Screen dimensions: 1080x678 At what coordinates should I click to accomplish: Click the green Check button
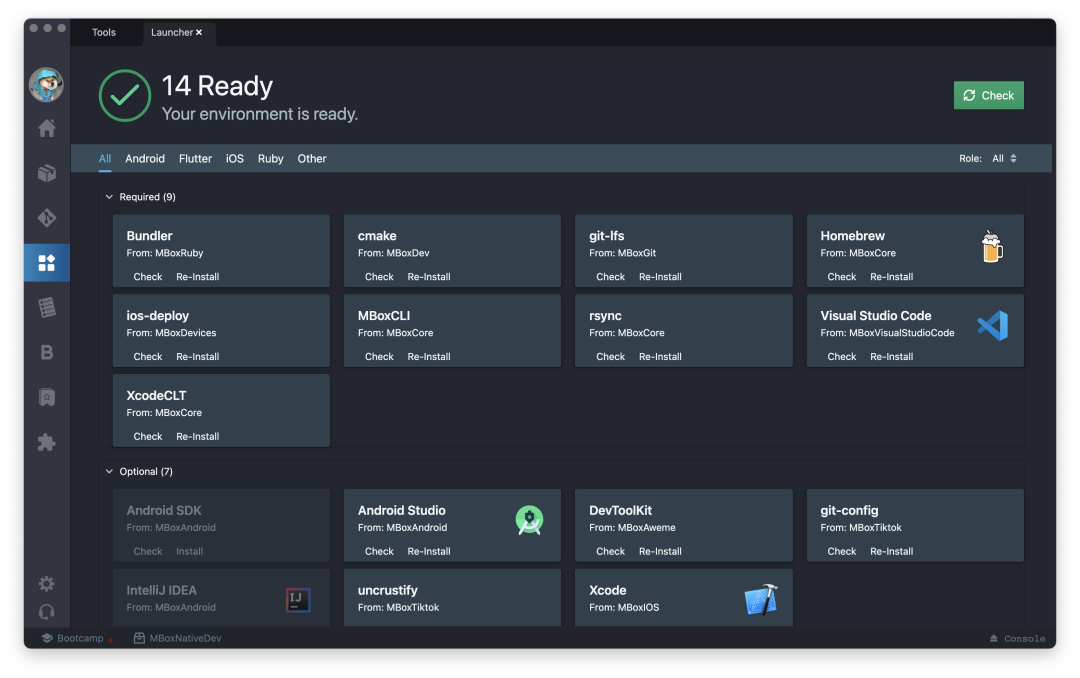point(988,95)
